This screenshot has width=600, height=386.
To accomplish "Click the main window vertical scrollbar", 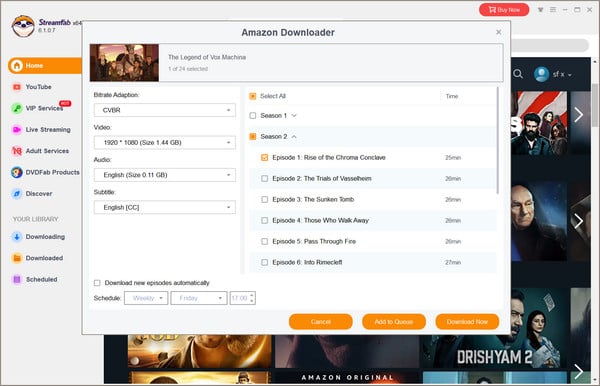I will pos(595,105).
